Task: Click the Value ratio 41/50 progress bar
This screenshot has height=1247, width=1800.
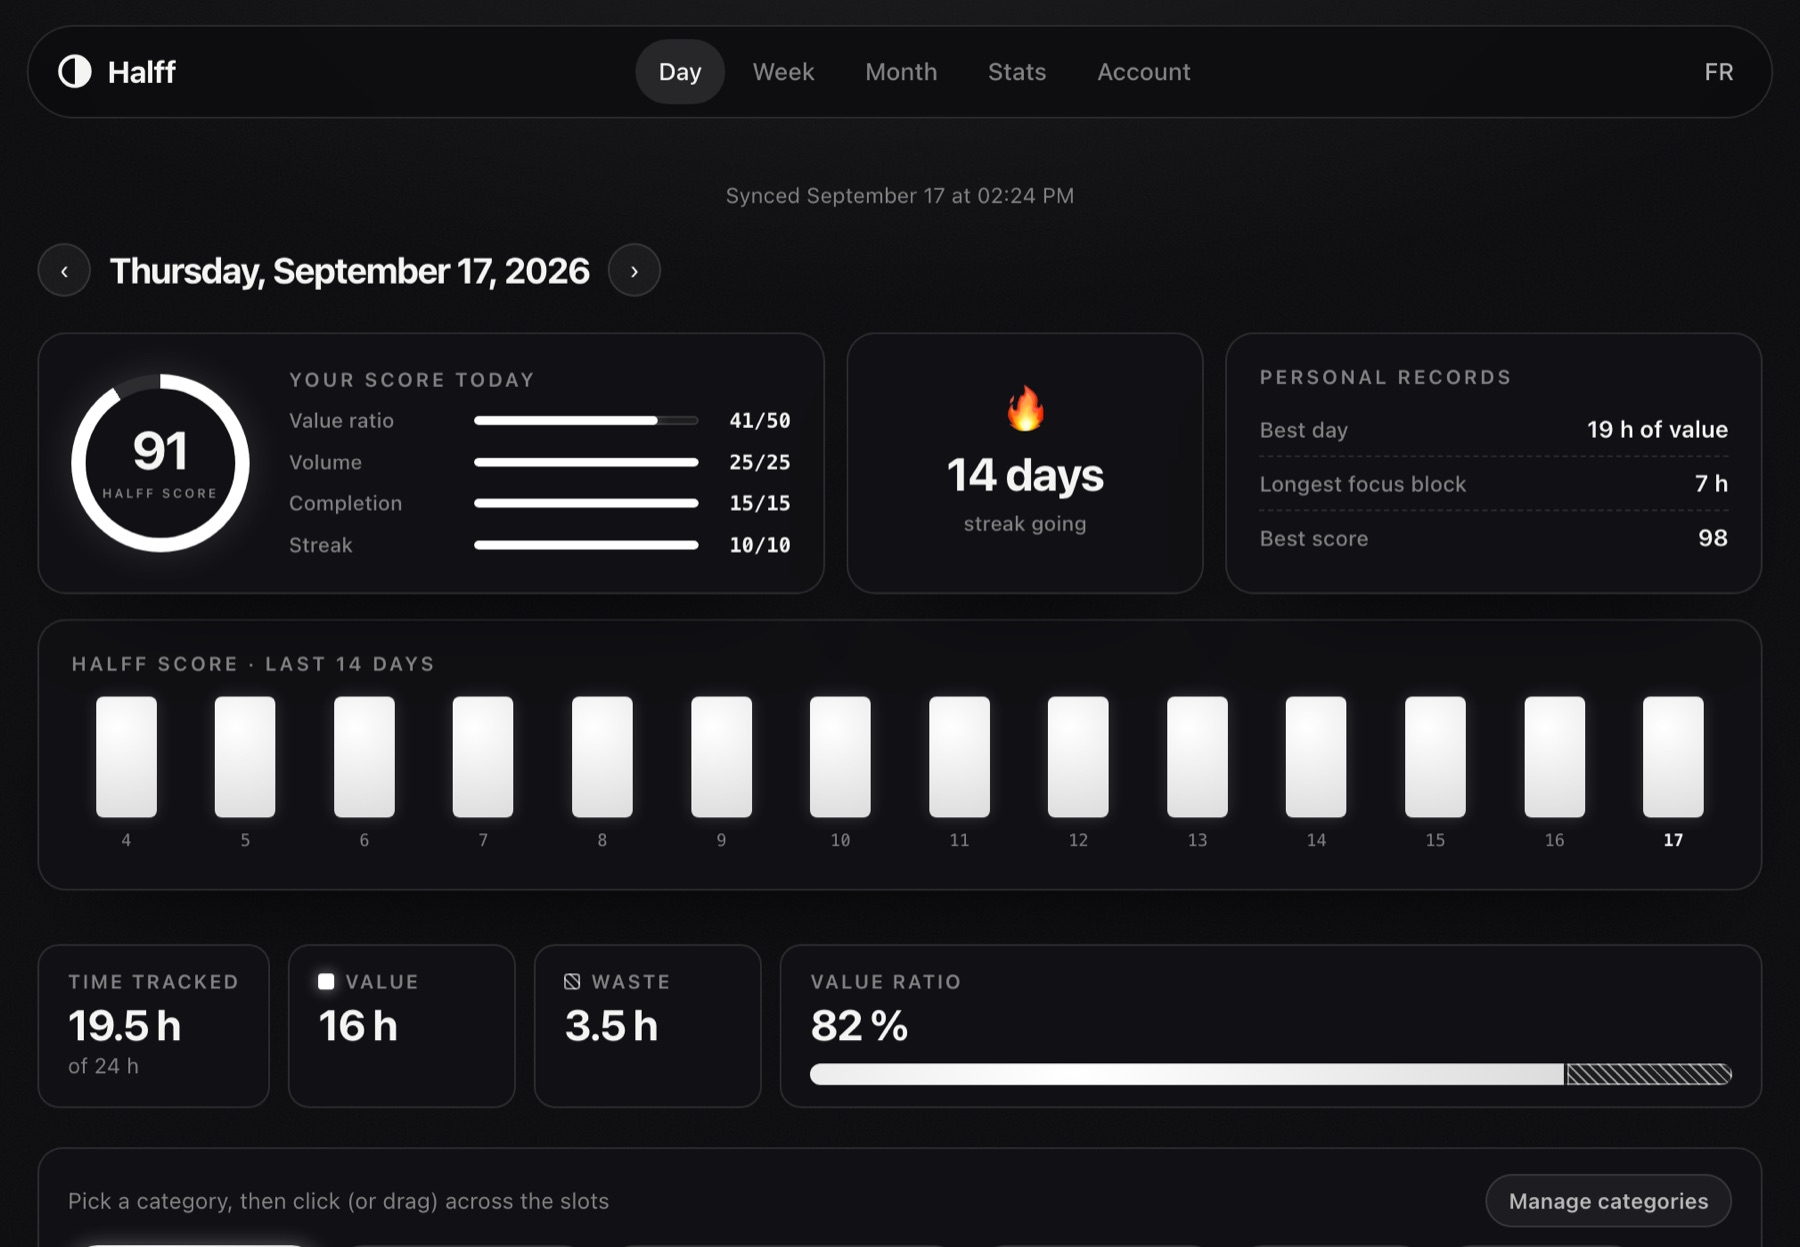Action: pos(586,421)
